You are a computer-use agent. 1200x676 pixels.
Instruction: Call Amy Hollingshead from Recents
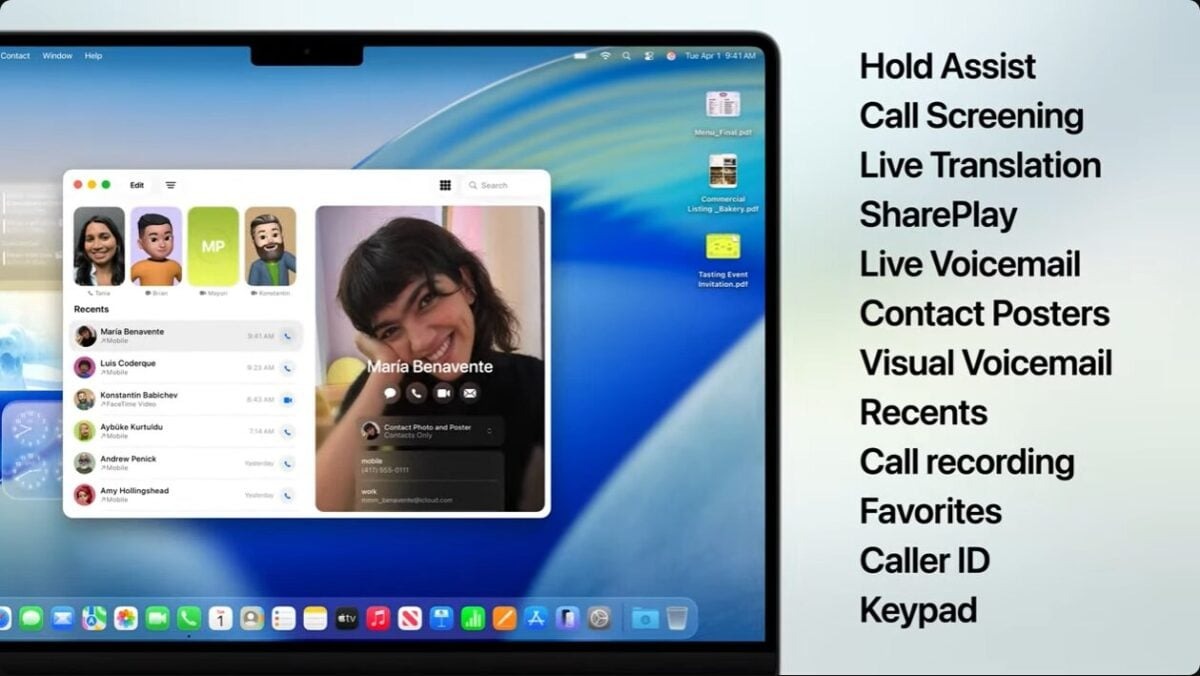click(290, 493)
